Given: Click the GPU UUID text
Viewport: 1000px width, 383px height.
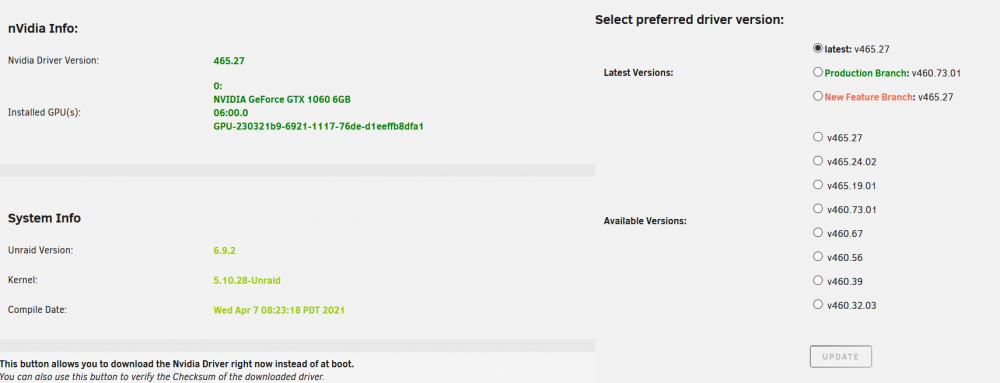Looking at the screenshot, I should (x=318, y=126).
